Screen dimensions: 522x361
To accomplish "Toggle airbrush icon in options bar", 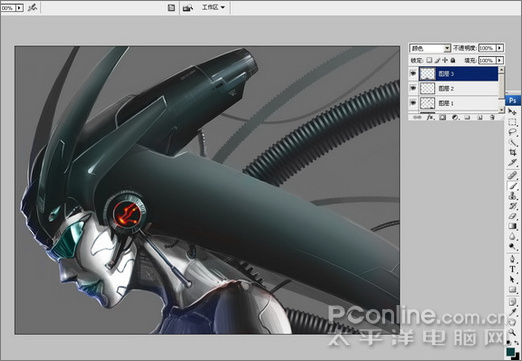I will click(32, 7).
